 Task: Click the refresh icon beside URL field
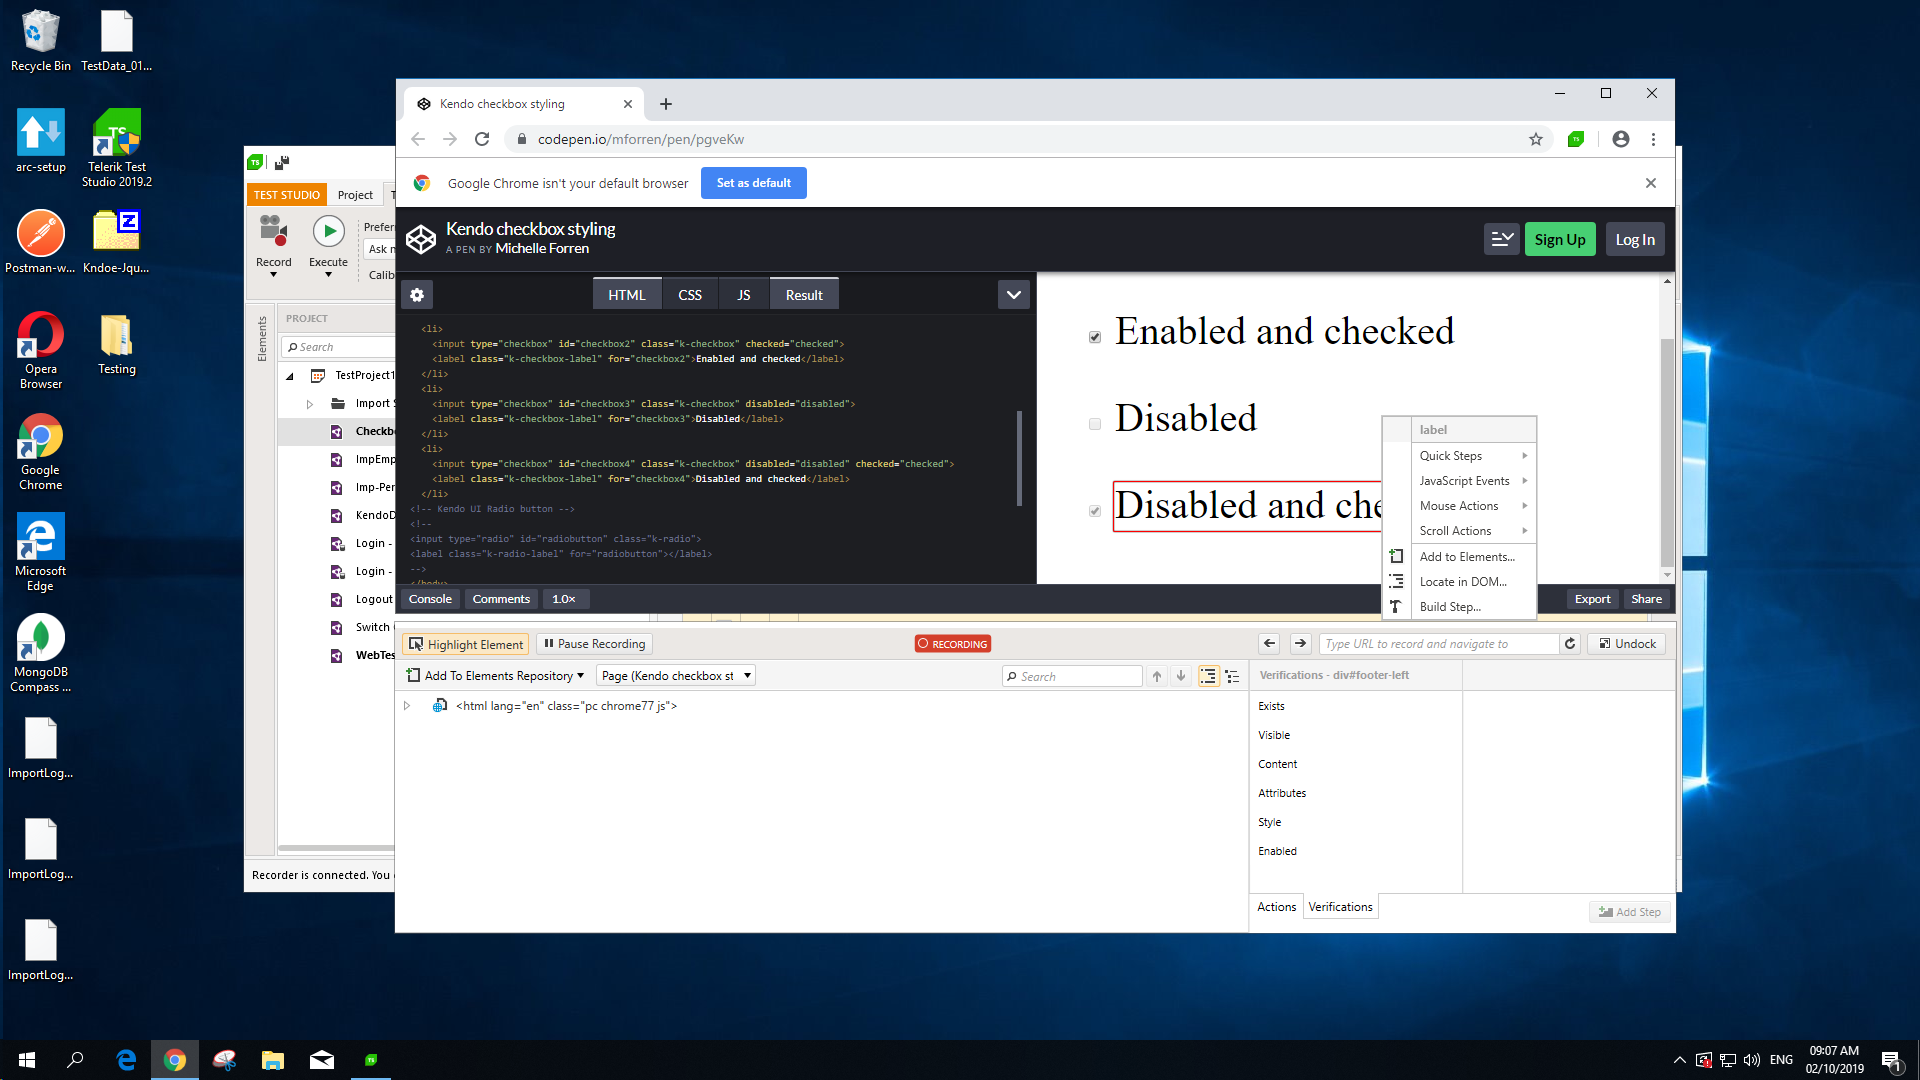click(1570, 644)
